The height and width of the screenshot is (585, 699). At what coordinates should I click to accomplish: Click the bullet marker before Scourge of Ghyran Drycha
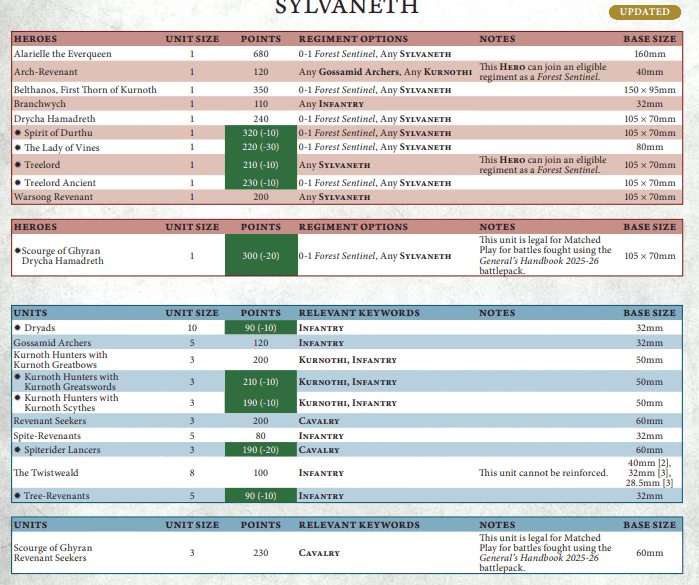(x=17, y=250)
